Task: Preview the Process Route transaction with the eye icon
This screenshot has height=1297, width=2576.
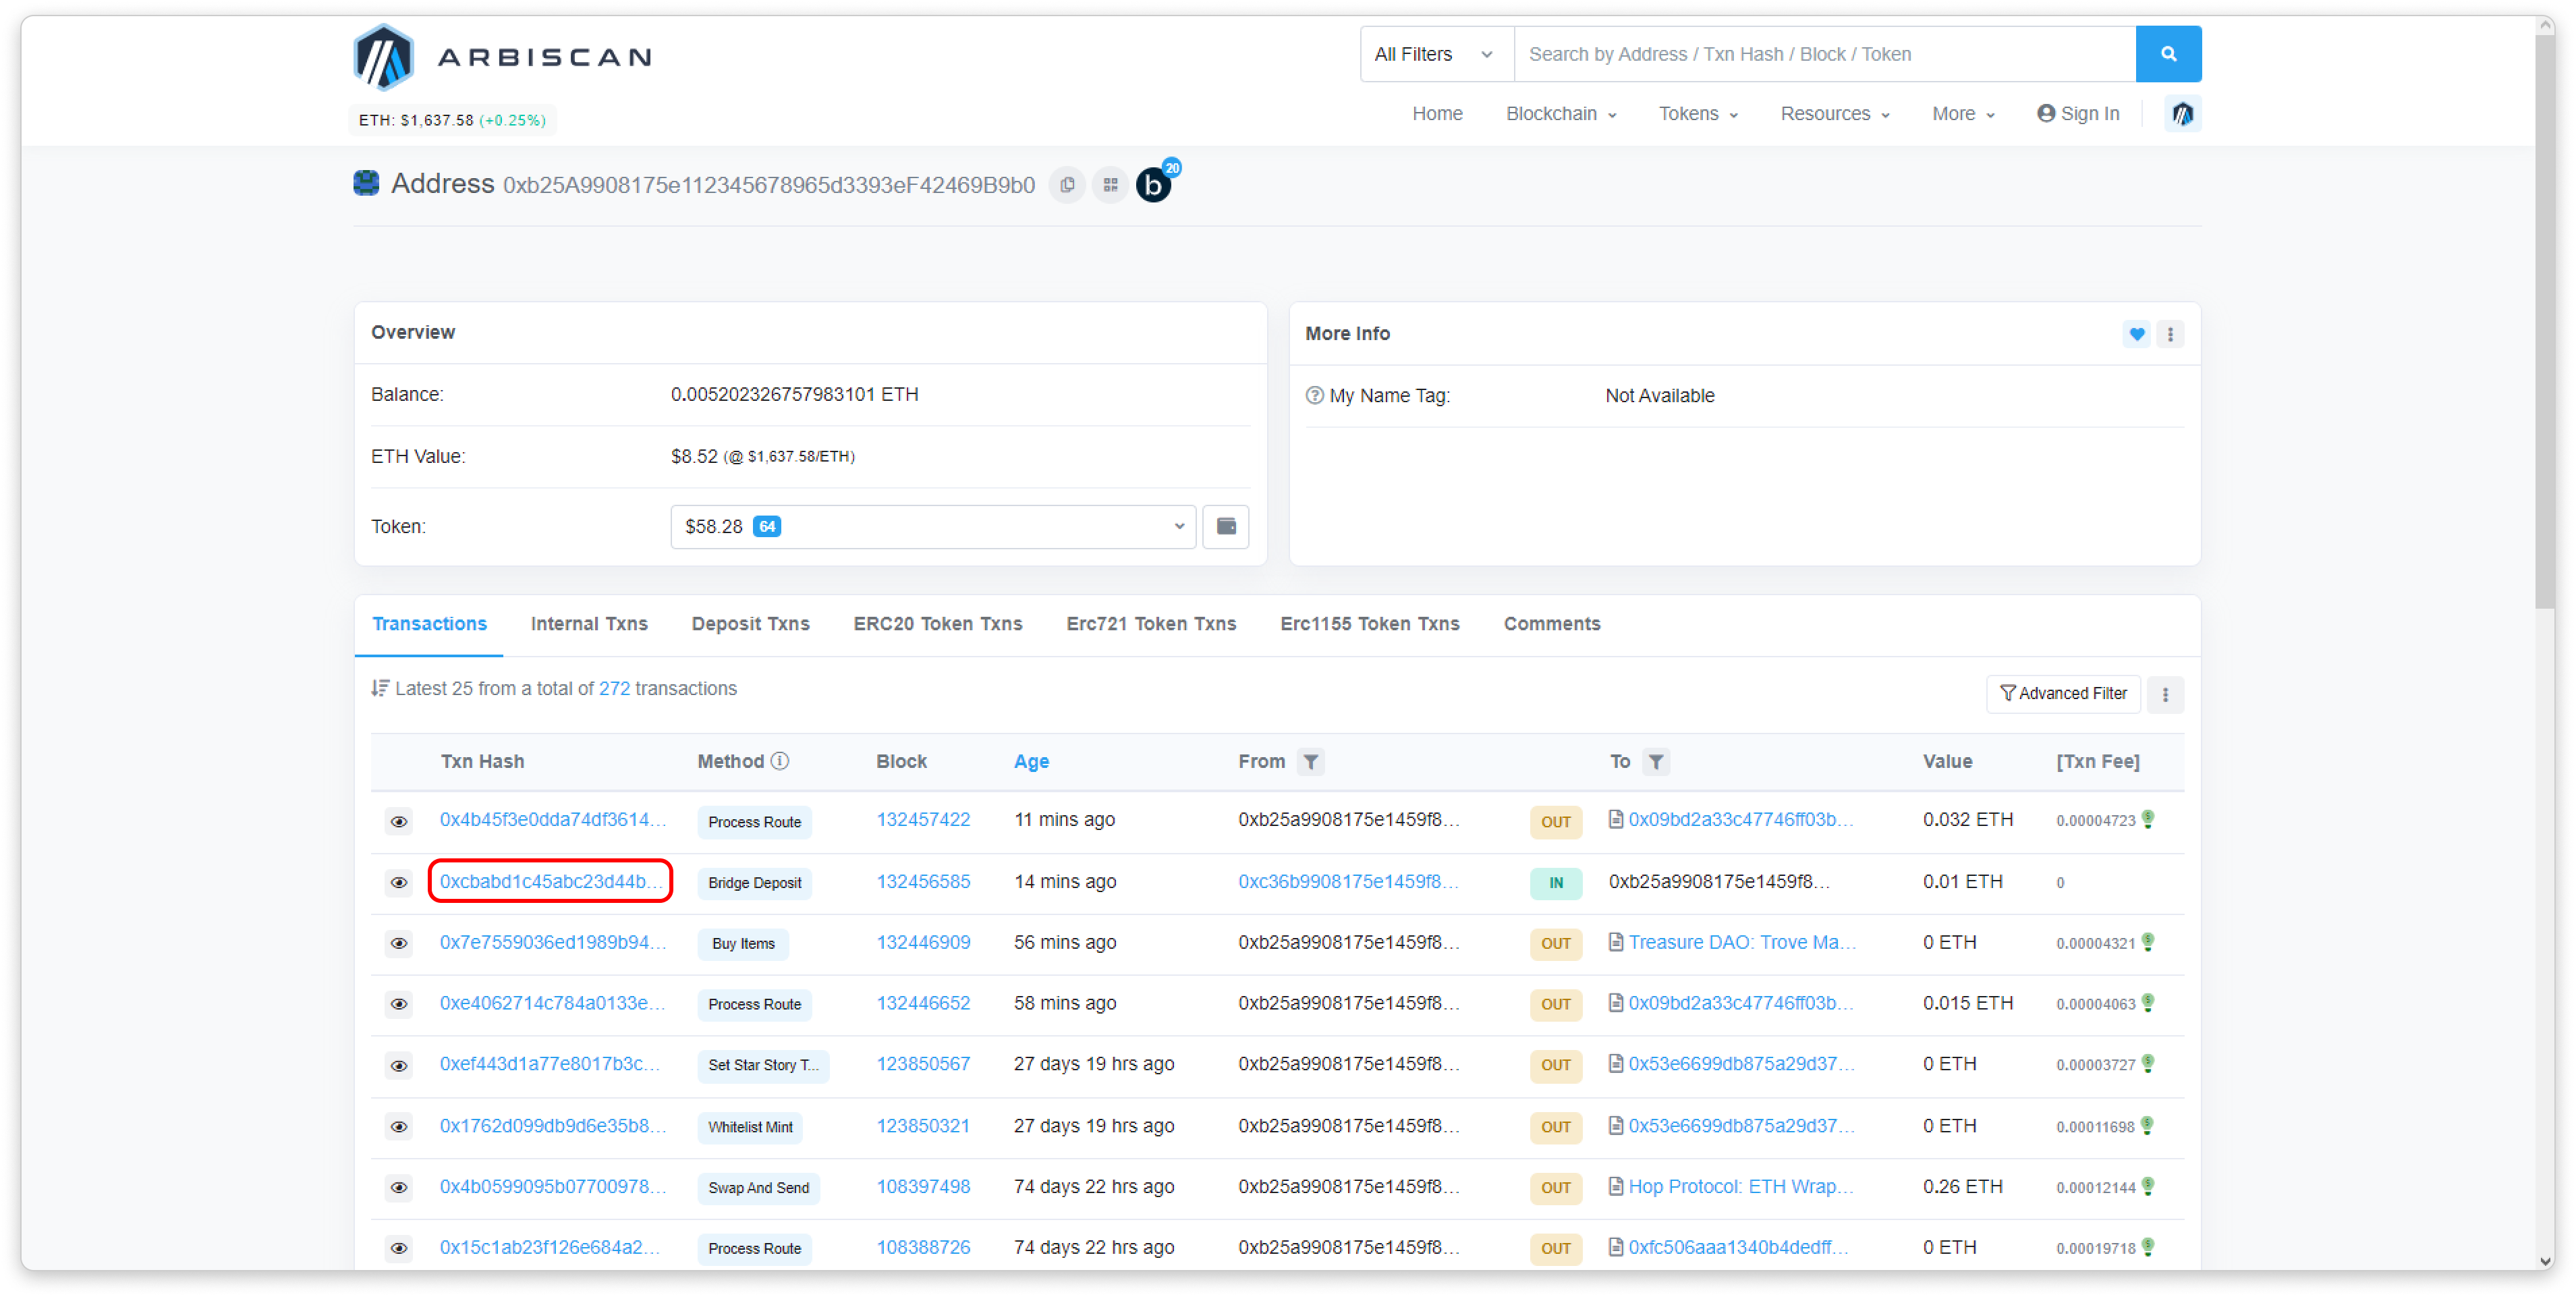Action: [x=399, y=821]
